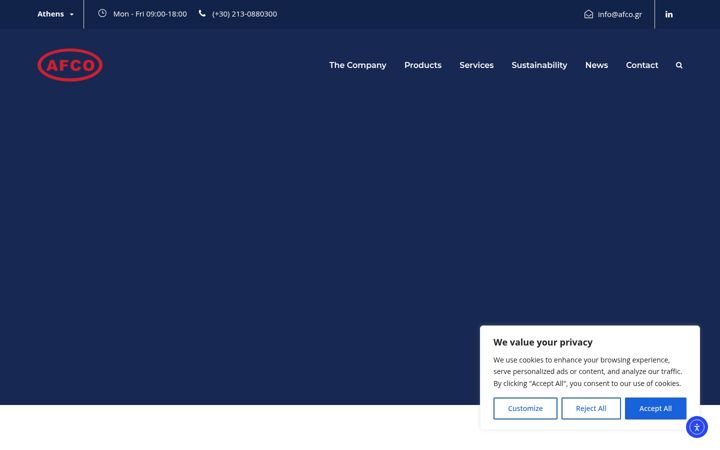The width and height of the screenshot is (720, 450).
Task: Go to homepage via the AFCO logo
Action: 70,65
